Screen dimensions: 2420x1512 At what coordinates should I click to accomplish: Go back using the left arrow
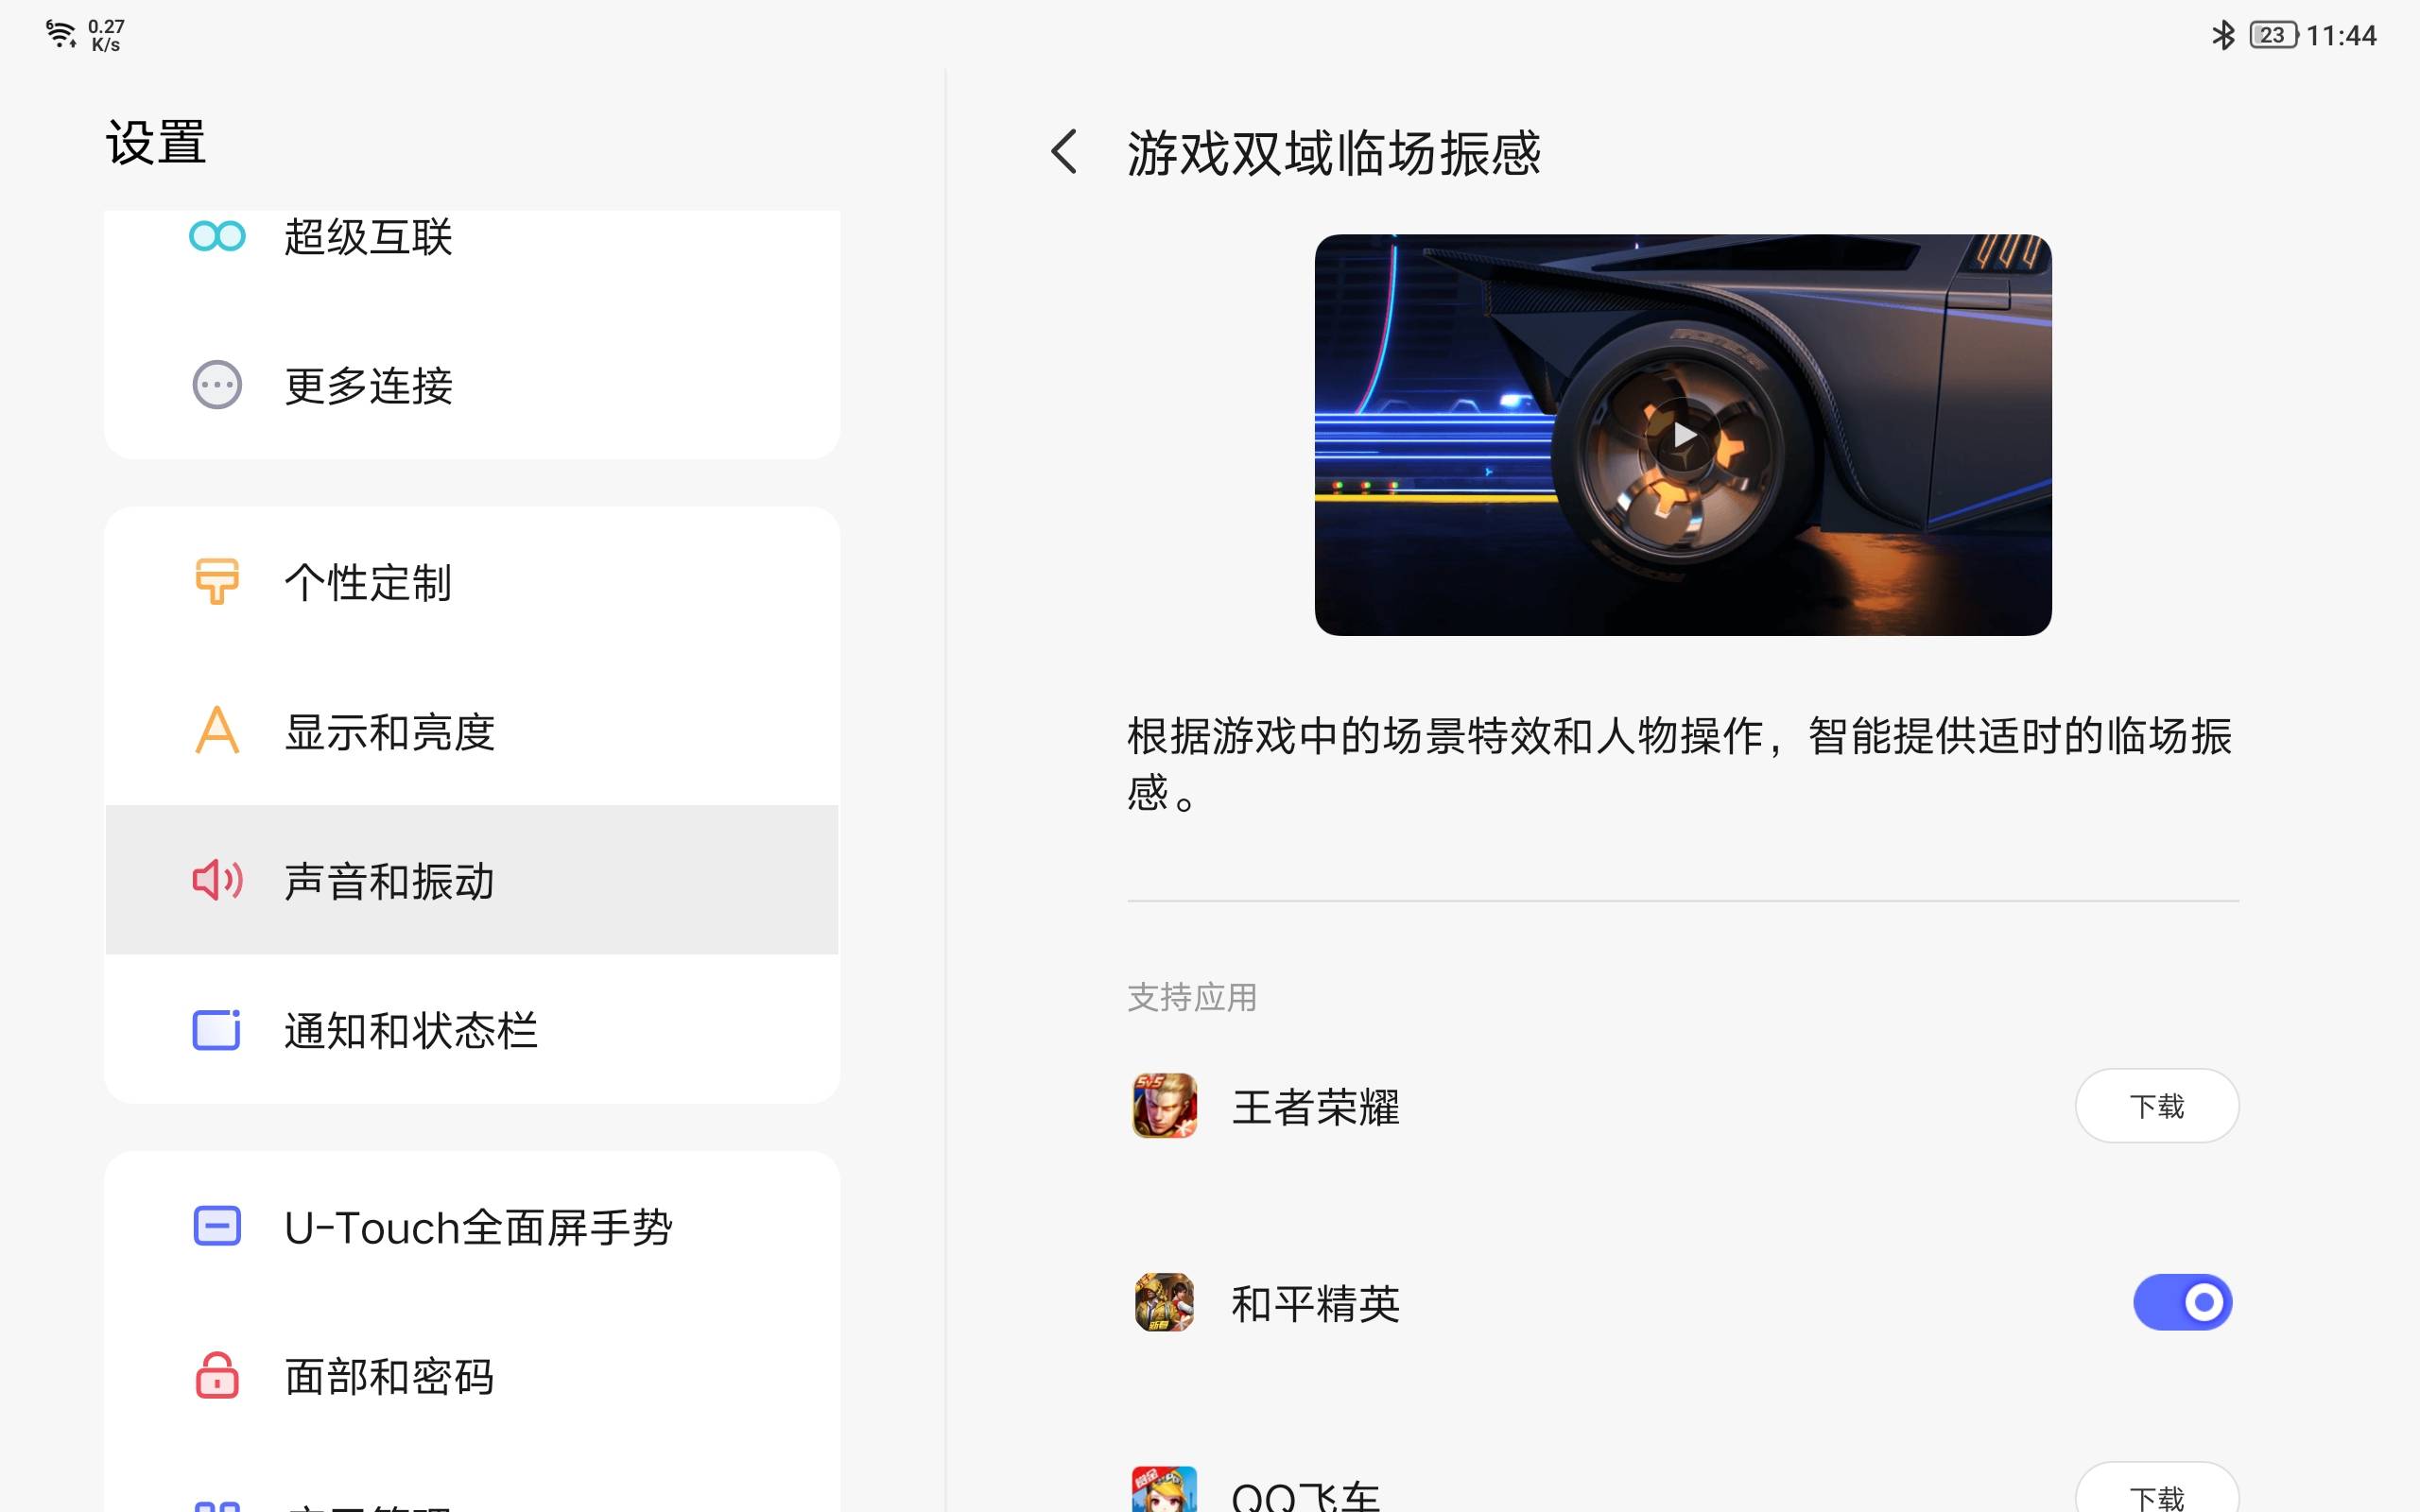[x=1064, y=152]
